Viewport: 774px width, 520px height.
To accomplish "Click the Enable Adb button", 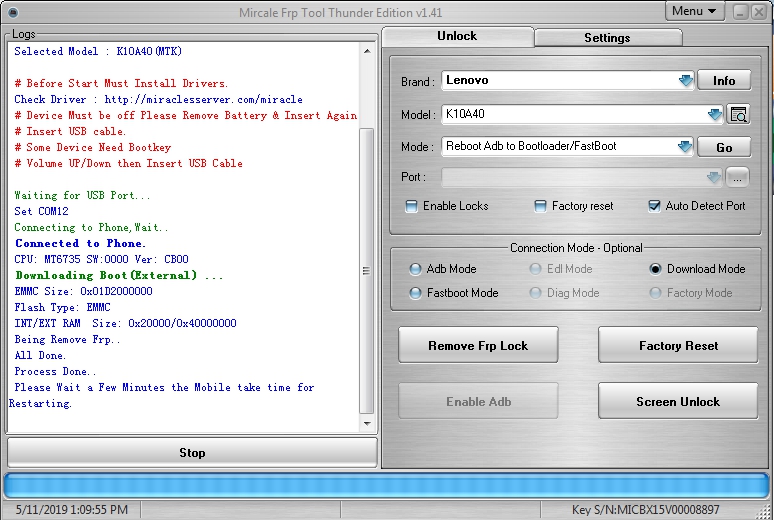I will [x=478, y=401].
